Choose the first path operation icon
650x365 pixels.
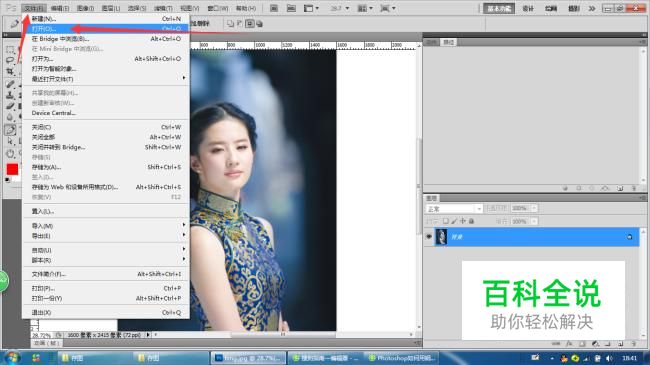[x=230, y=24]
